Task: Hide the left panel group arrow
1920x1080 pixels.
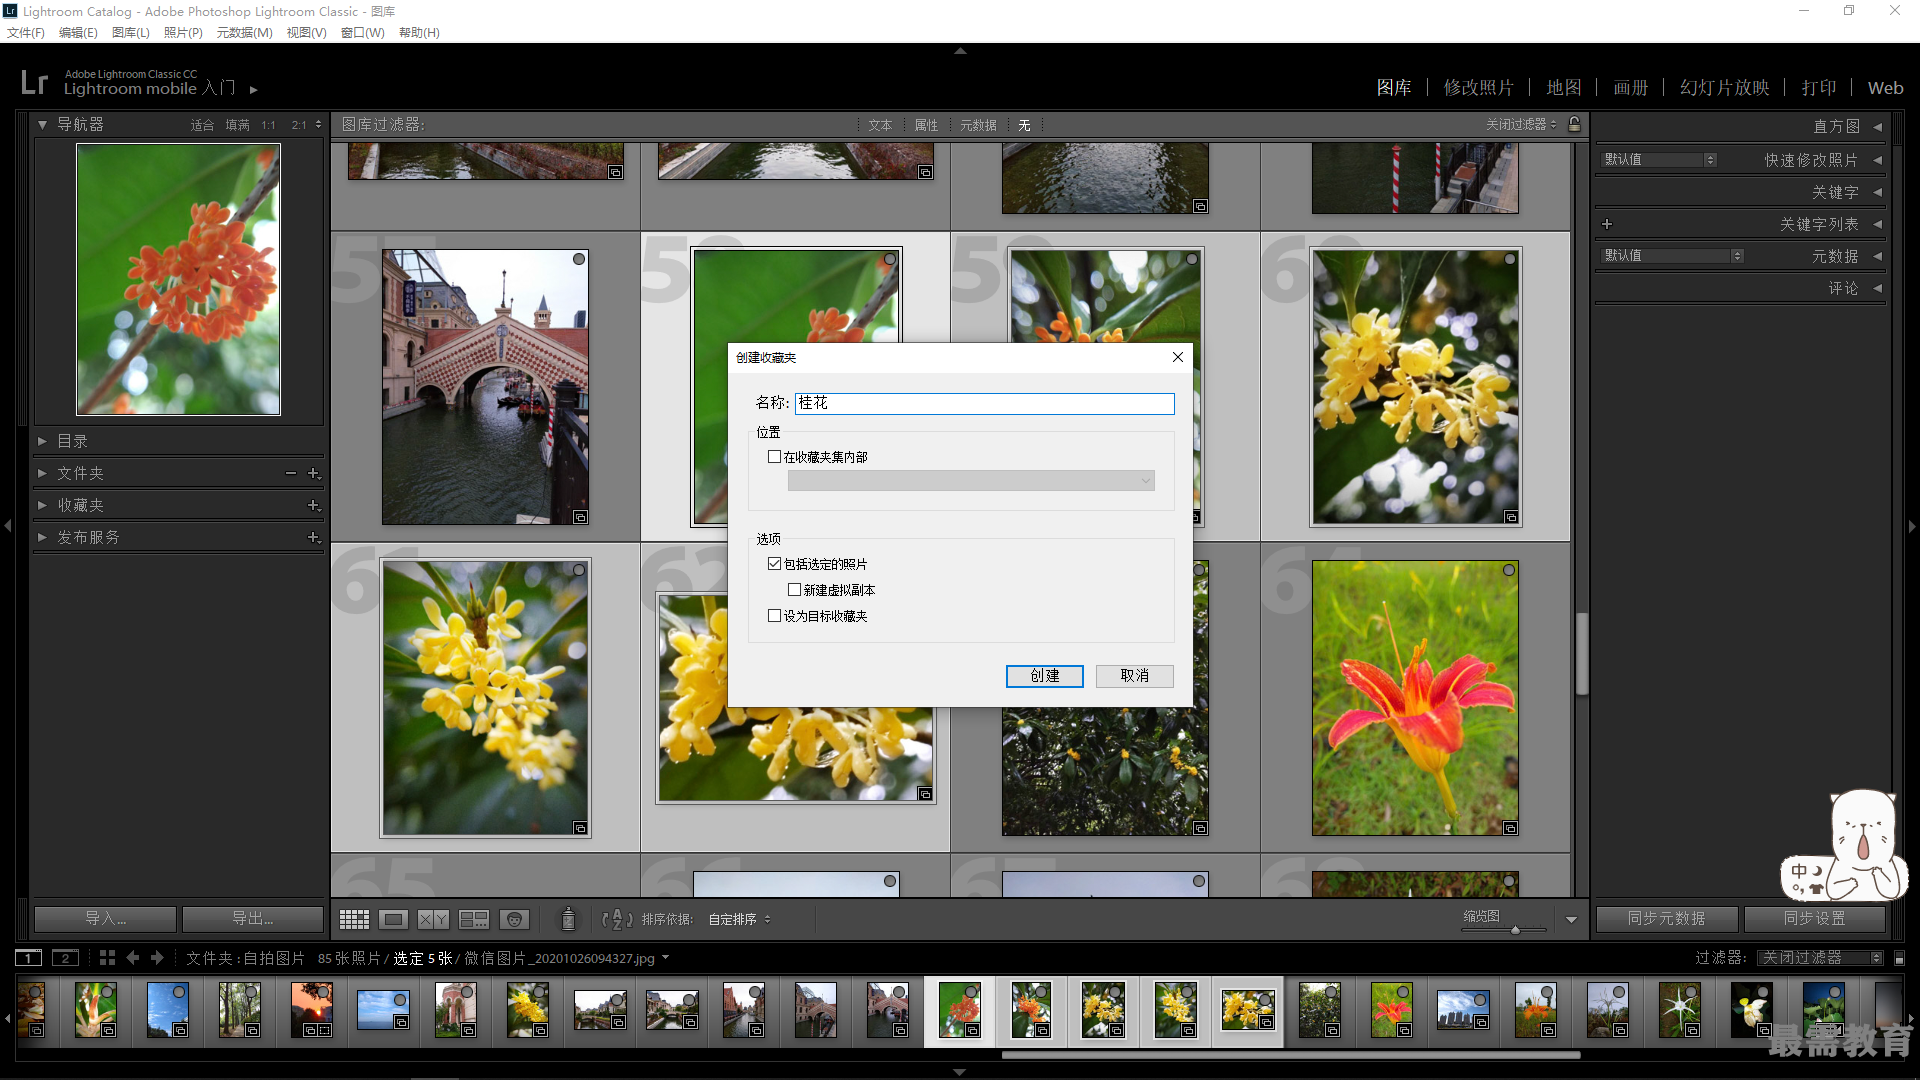Action: [x=8, y=526]
